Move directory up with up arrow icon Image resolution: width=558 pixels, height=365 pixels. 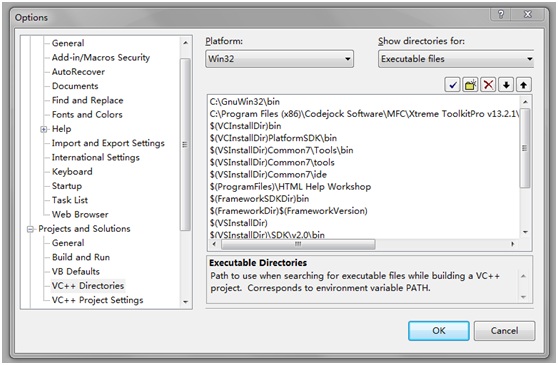click(523, 85)
